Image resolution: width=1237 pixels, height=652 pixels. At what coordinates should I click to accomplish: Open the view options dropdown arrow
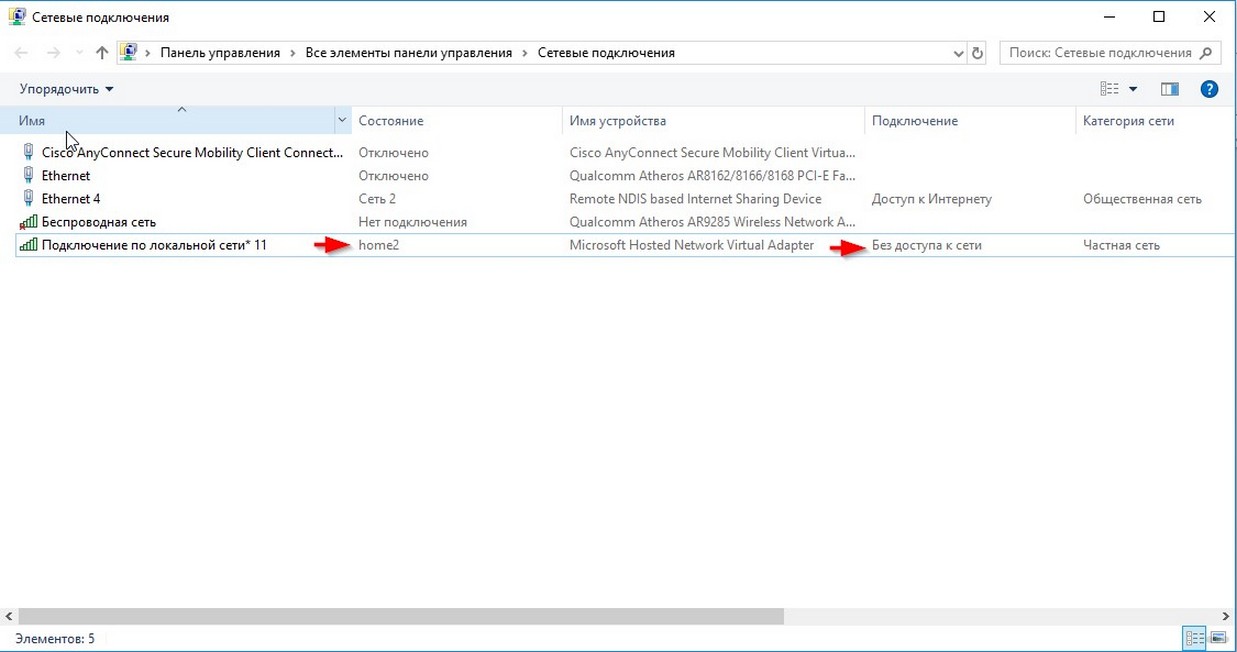(x=1133, y=89)
